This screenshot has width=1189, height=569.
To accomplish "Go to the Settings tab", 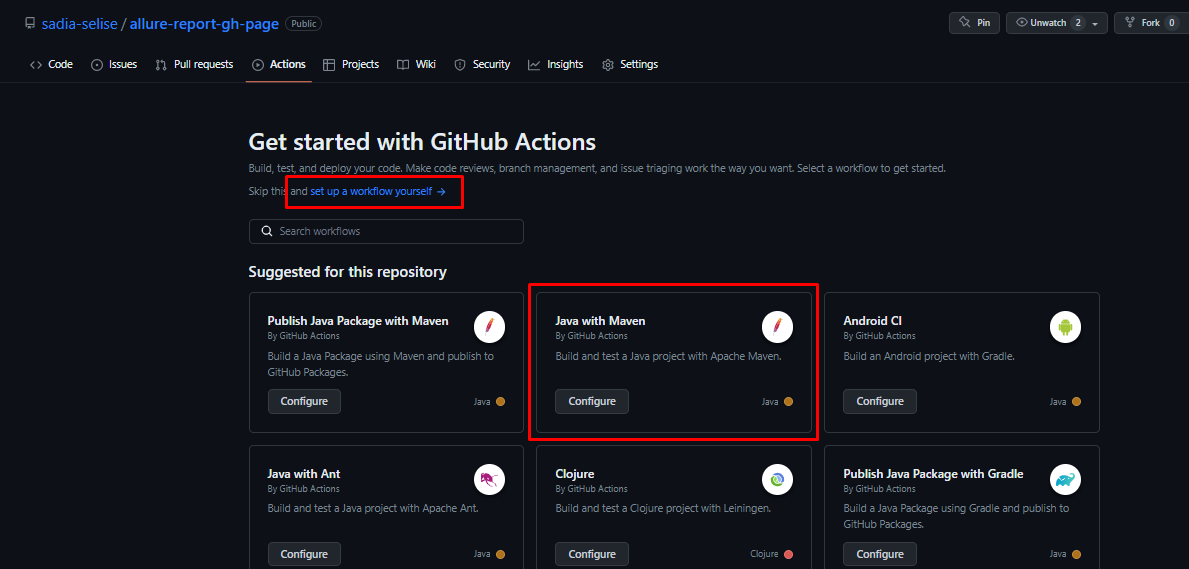I will coord(630,64).
